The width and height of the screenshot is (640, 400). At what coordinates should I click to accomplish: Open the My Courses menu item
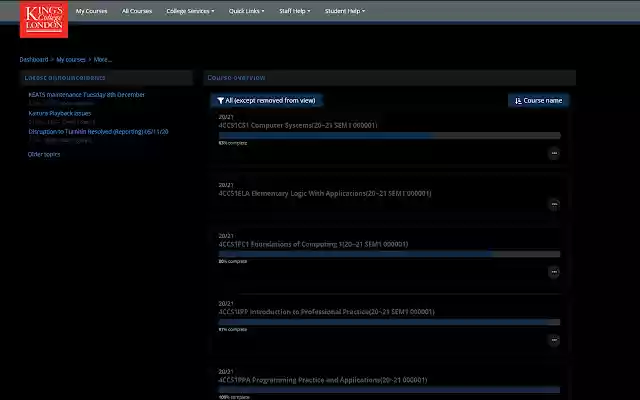[91, 11]
